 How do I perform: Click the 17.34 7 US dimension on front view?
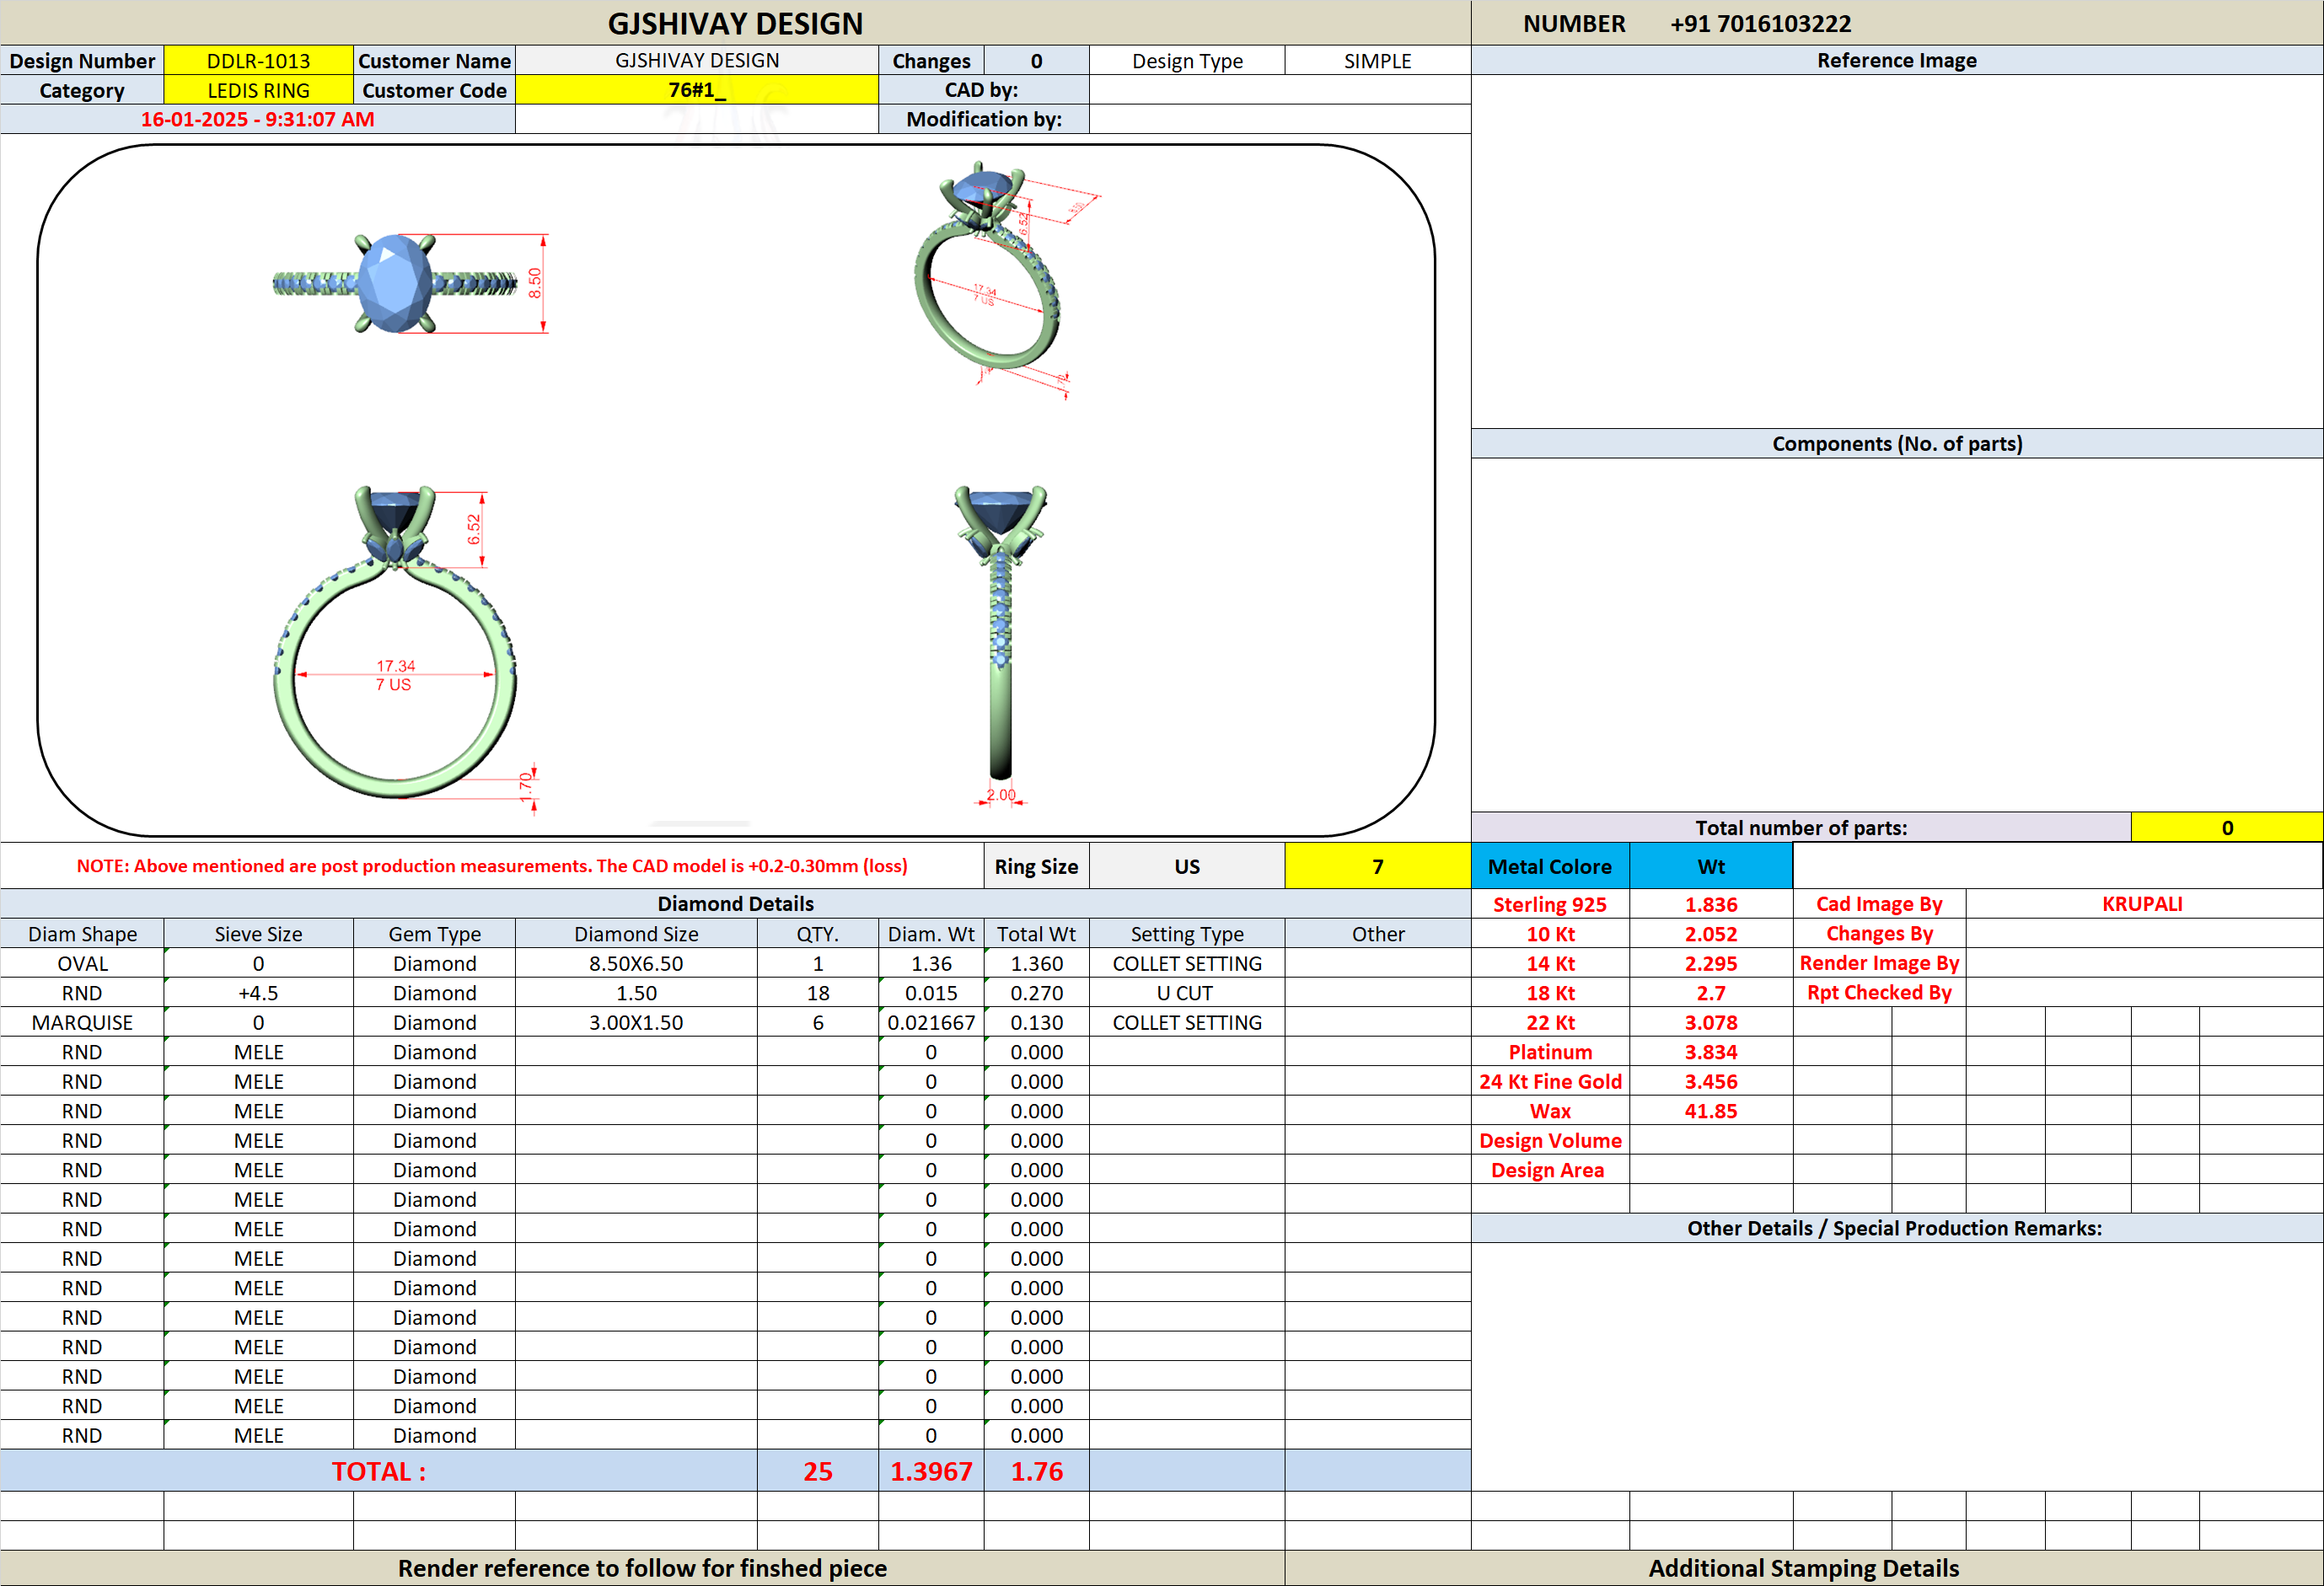tap(395, 675)
